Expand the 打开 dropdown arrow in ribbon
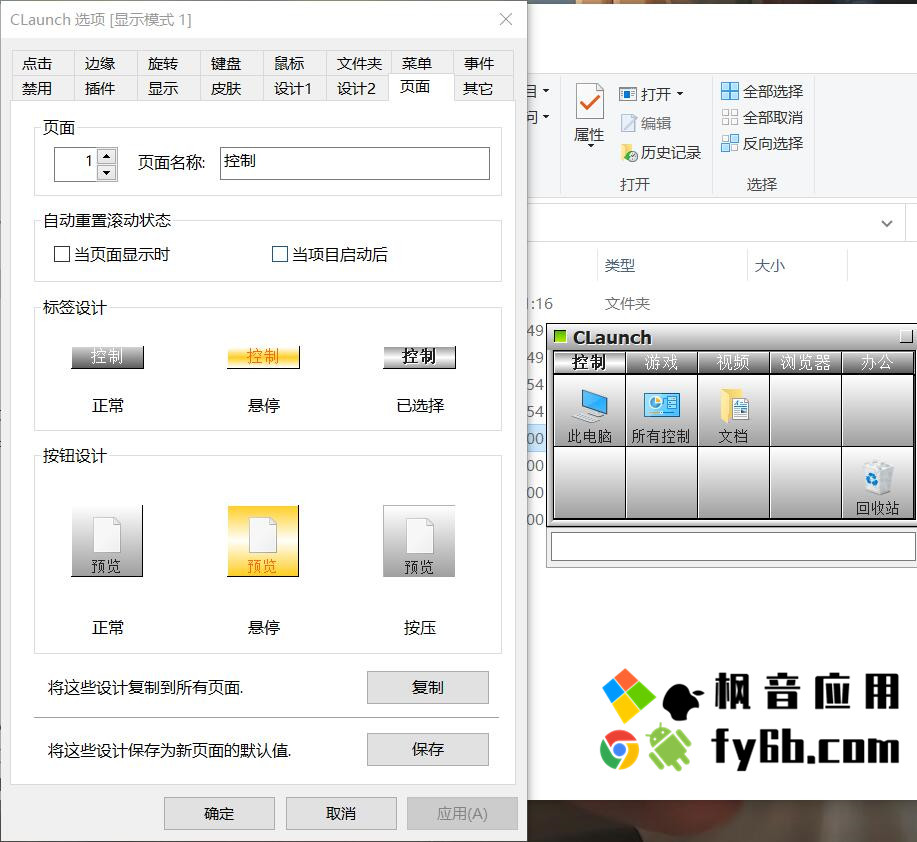Viewport: 917px width, 842px height. pos(680,94)
